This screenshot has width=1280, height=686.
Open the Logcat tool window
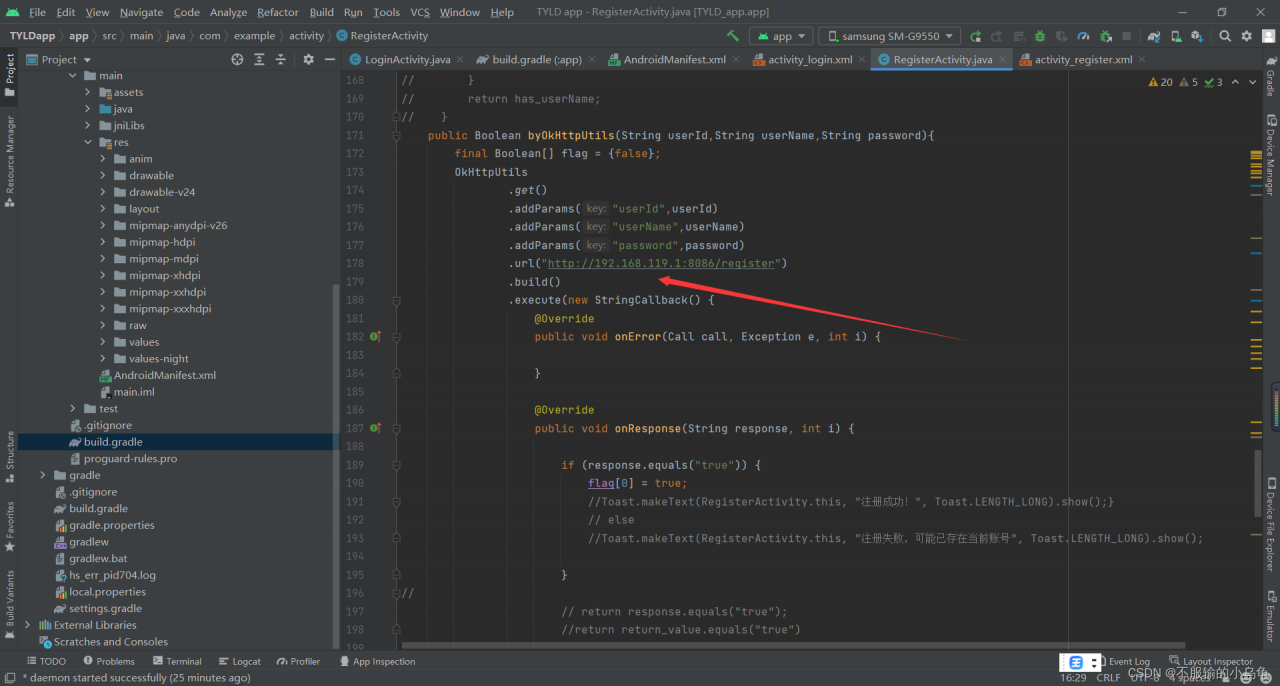tap(239, 661)
